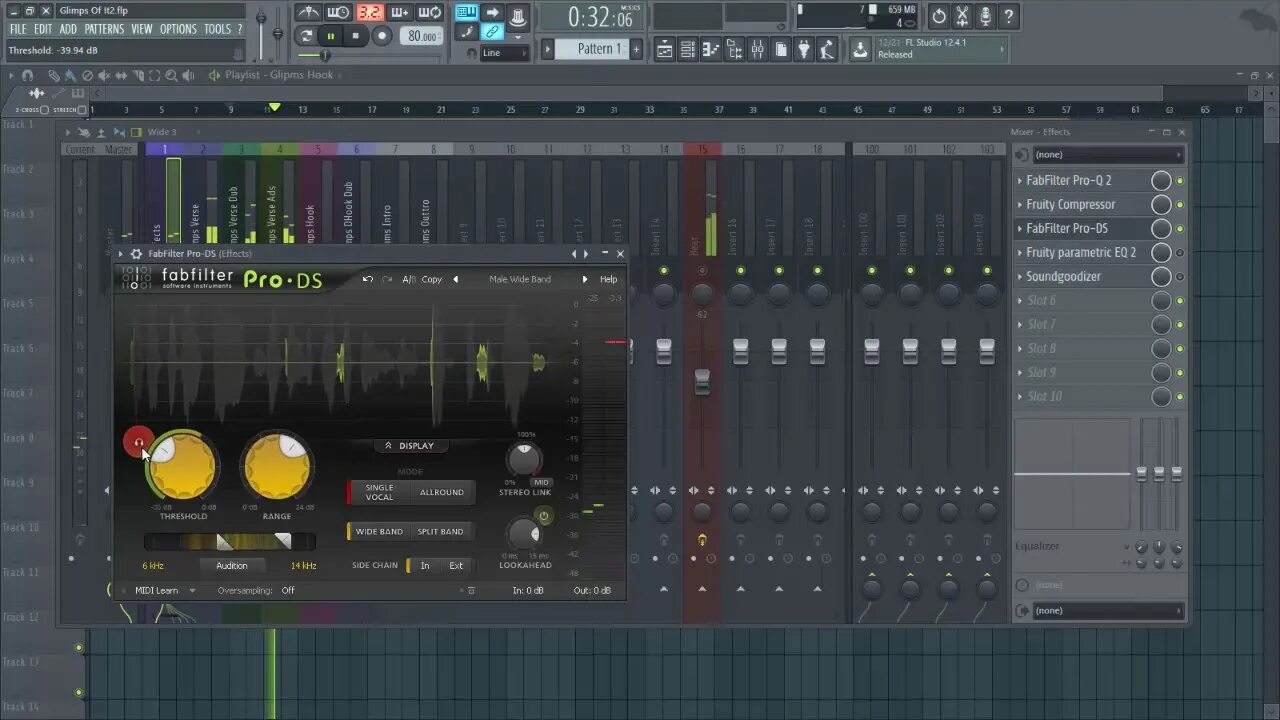Image resolution: width=1280 pixels, height=720 pixels.
Task: Select next Pro-DS preset arrow
Action: [585, 279]
